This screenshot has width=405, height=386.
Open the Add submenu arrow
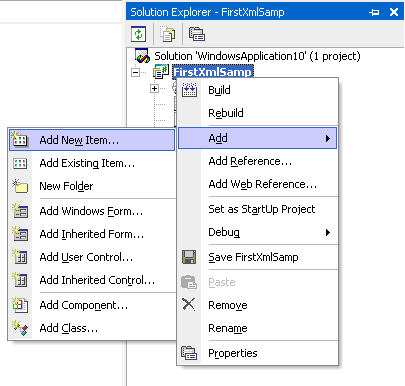pyautogui.click(x=328, y=138)
